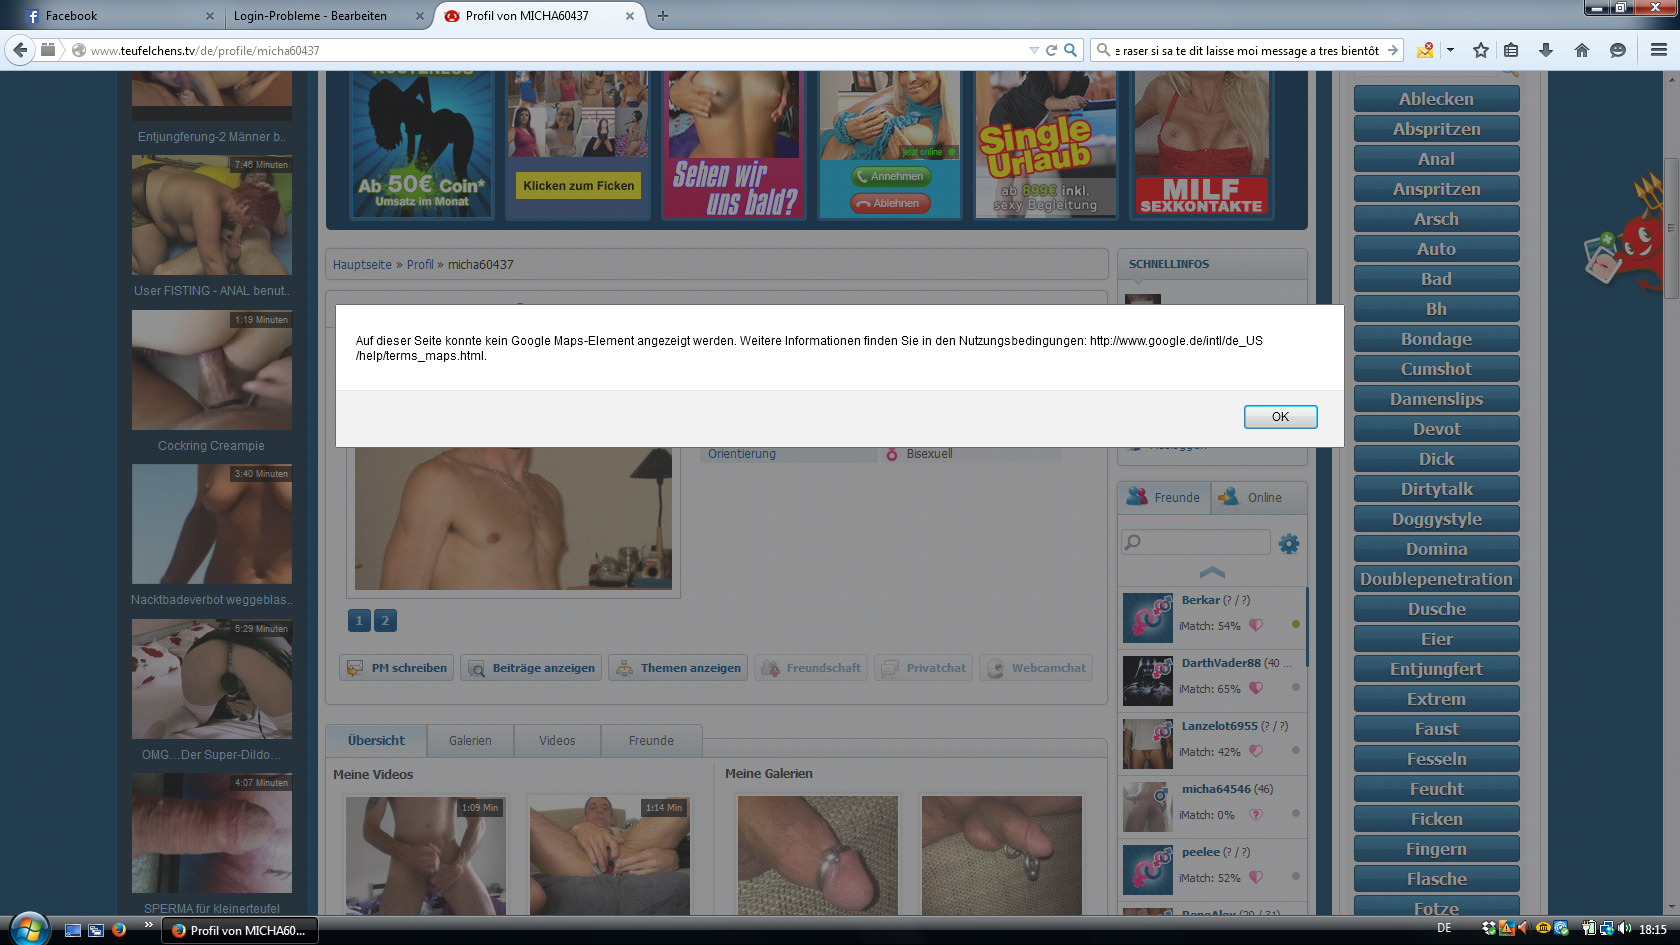Click the gear icon in the friends panel
The height and width of the screenshot is (945, 1680).
click(1289, 544)
